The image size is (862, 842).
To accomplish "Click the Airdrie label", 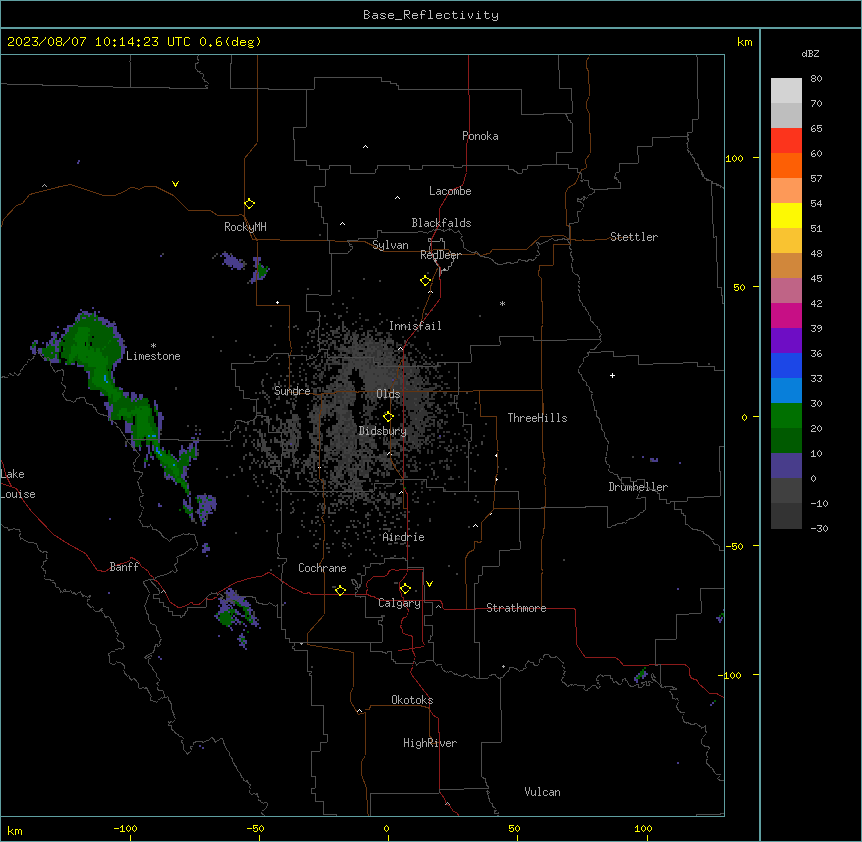I will pos(404,537).
